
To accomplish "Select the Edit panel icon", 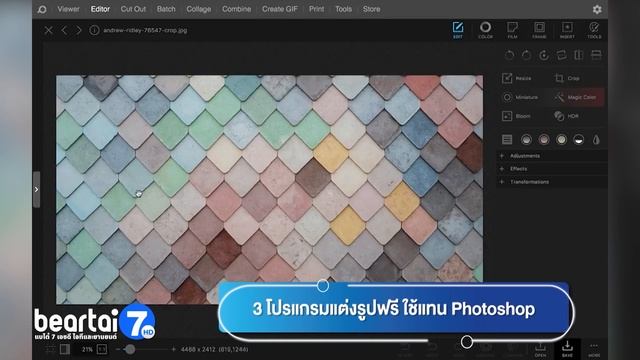I will [x=458, y=30].
